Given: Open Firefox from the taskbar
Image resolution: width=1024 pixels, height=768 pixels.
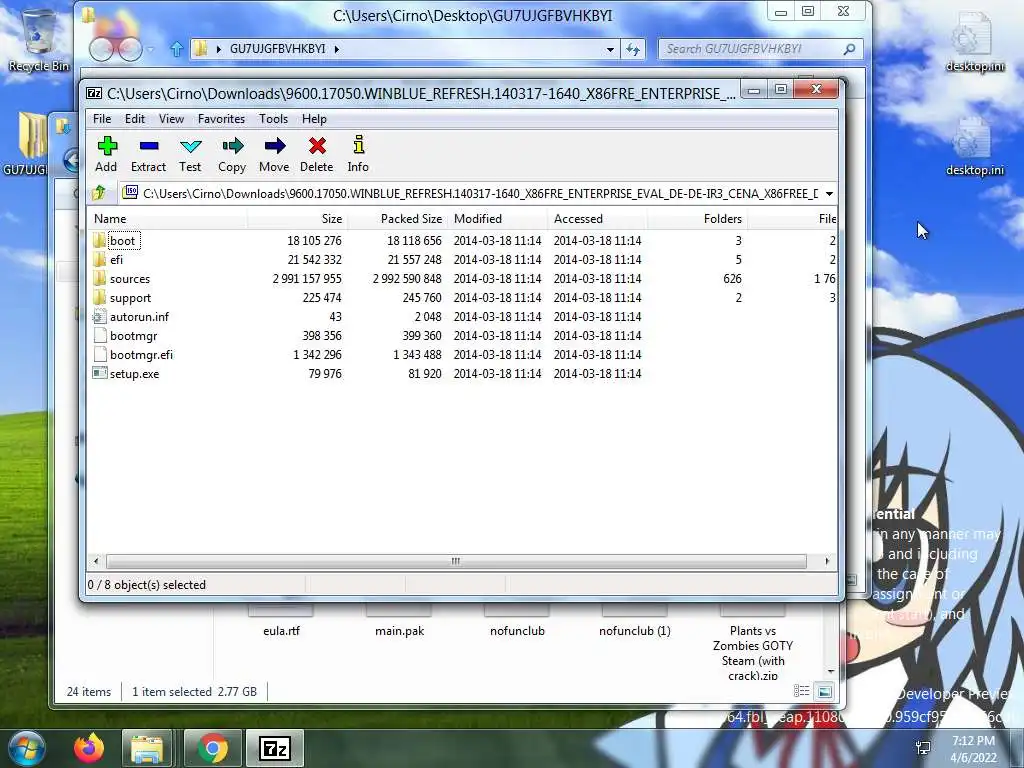Looking at the screenshot, I should point(89,748).
